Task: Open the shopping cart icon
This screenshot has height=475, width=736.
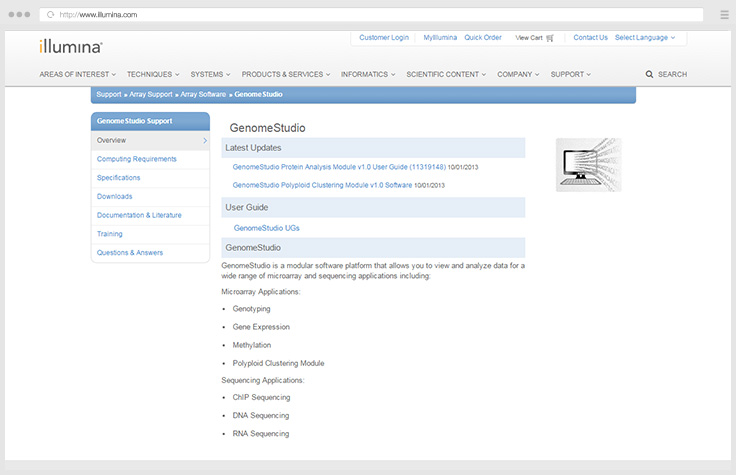Action: tap(550, 38)
